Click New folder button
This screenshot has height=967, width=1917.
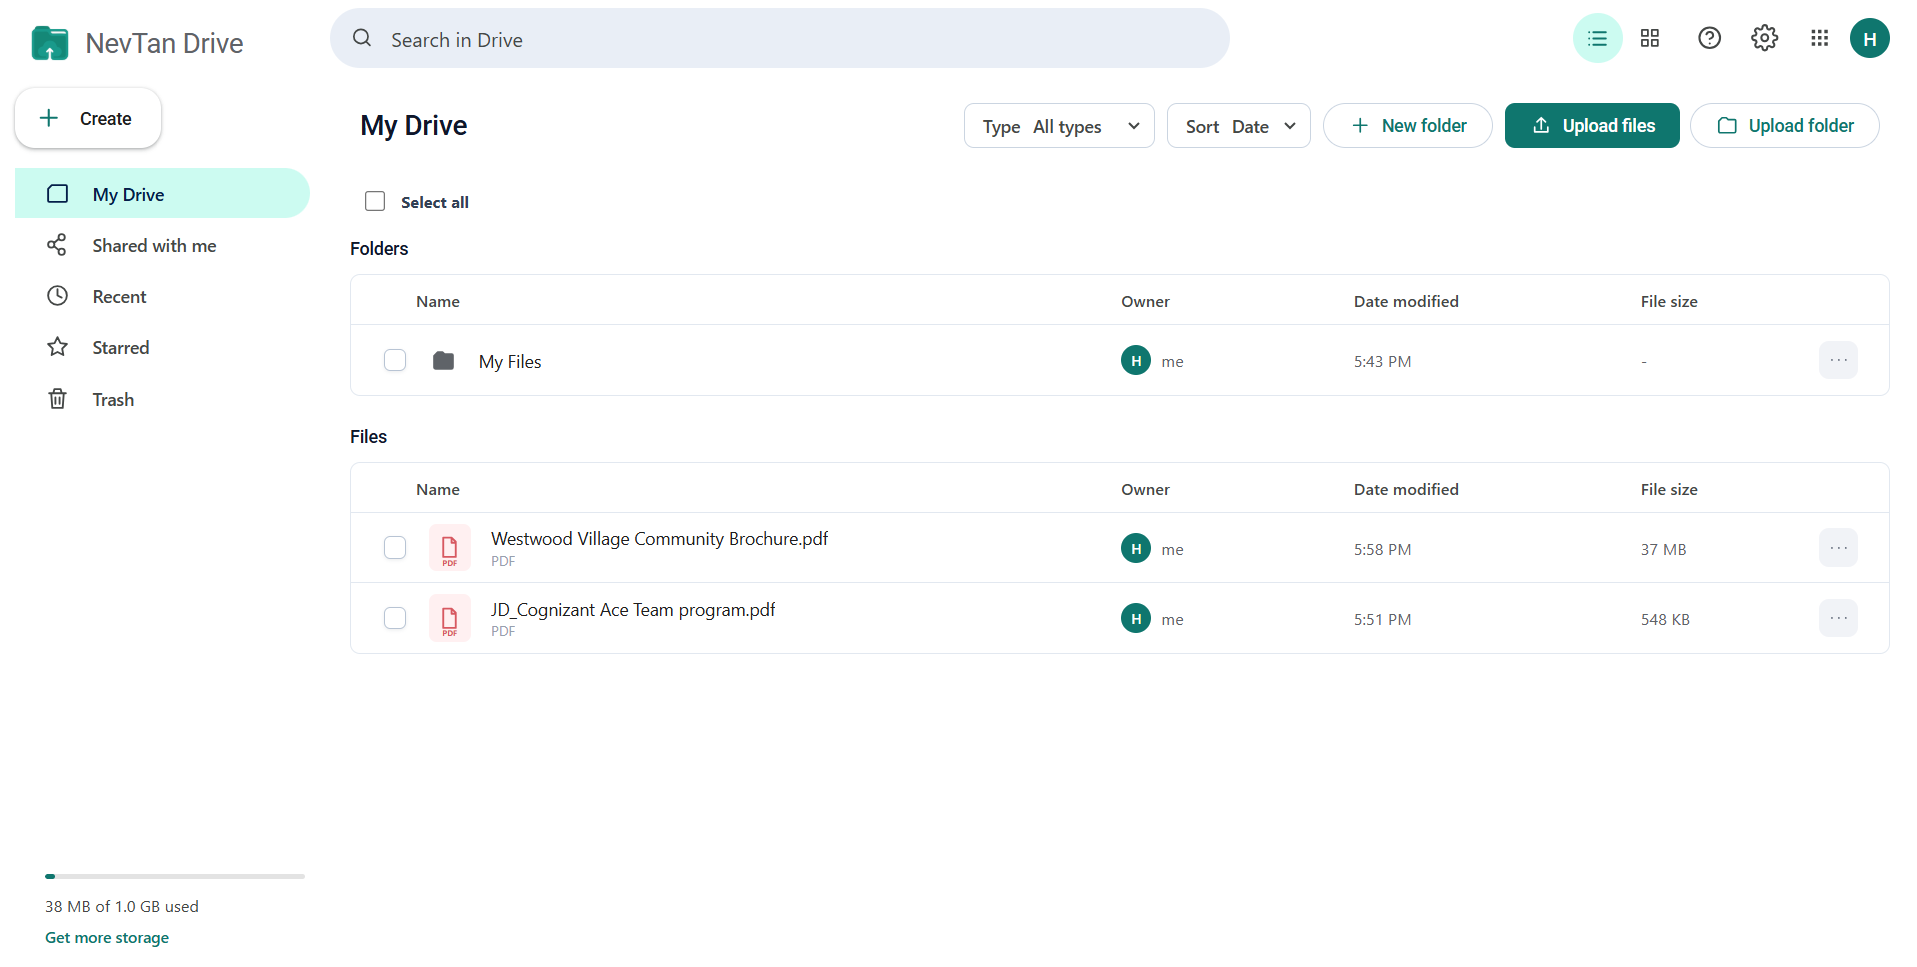point(1408,126)
